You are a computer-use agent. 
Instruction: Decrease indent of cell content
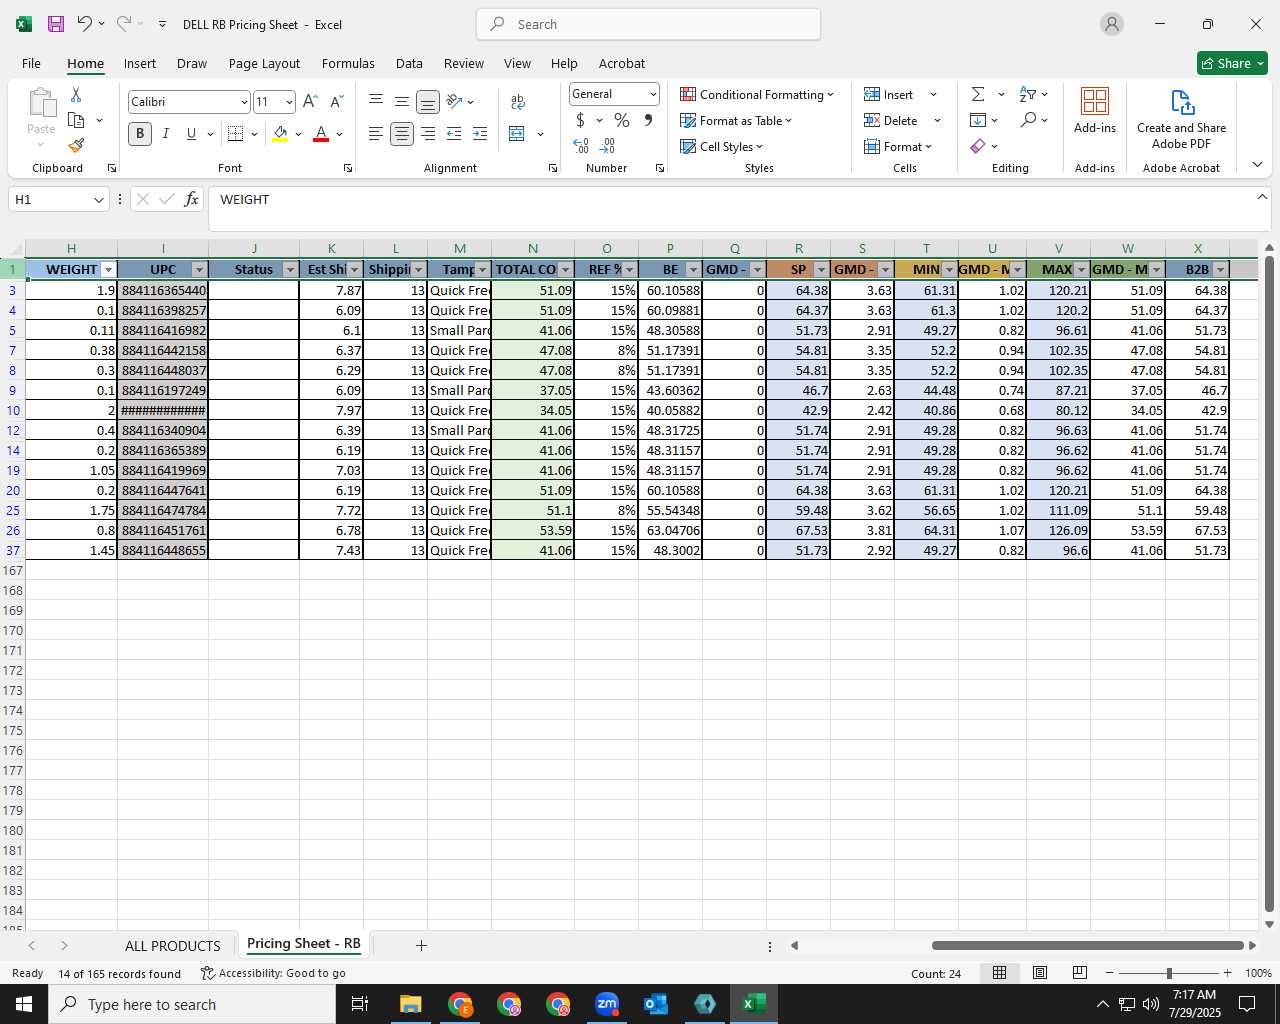(x=454, y=134)
